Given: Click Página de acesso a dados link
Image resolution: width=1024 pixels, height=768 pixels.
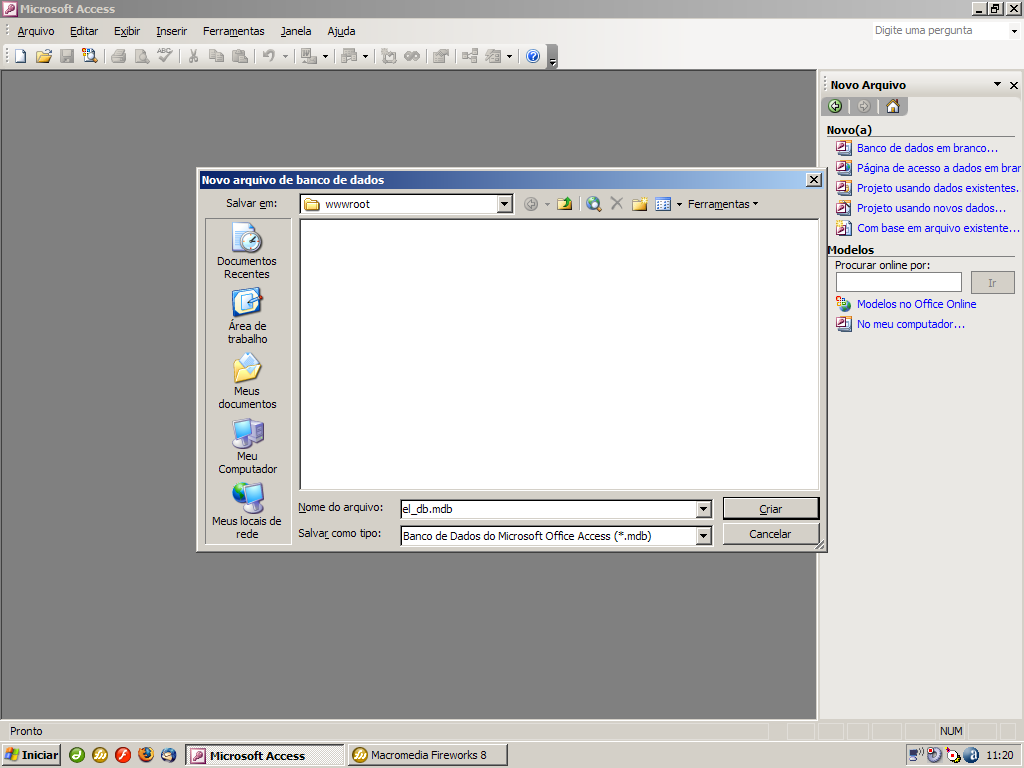Looking at the screenshot, I should click(938, 168).
